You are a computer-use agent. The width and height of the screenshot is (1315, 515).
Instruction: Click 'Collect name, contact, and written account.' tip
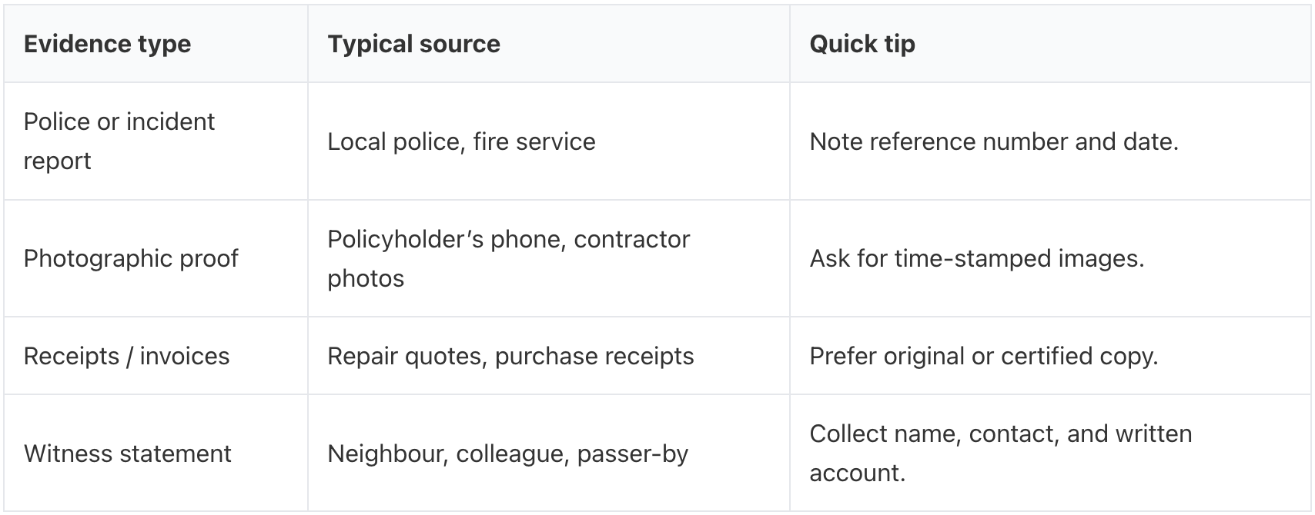point(1000,453)
